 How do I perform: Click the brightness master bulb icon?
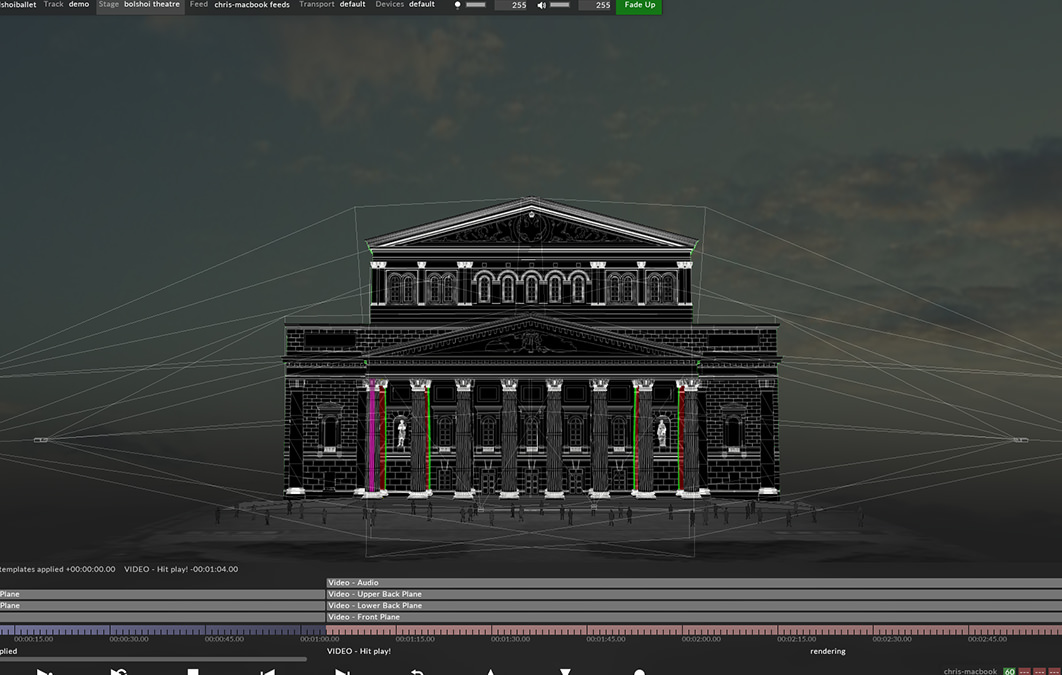(457, 5)
